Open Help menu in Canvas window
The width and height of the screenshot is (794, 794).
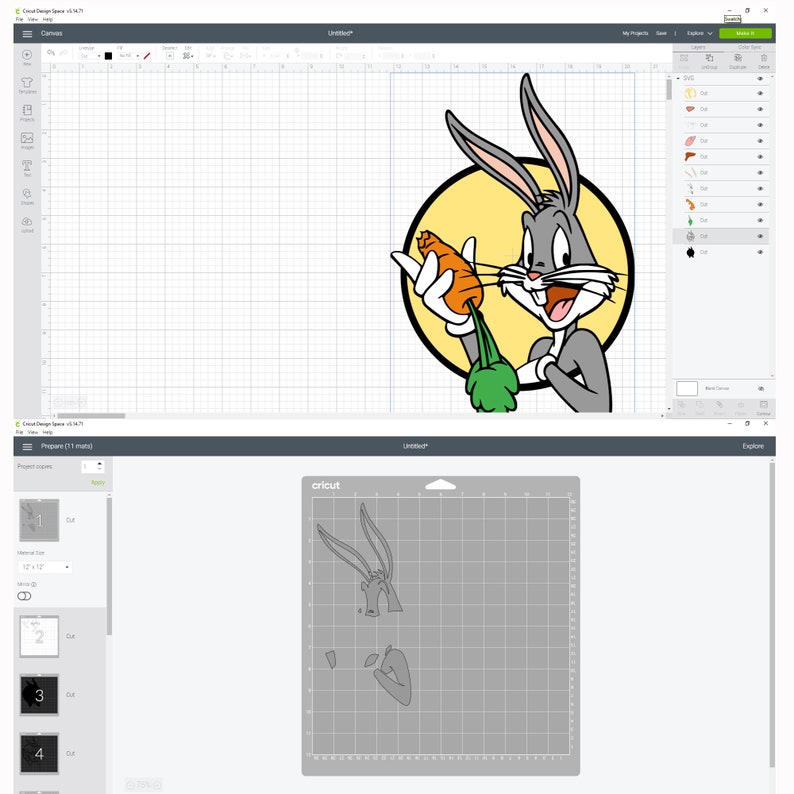click(x=48, y=19)
